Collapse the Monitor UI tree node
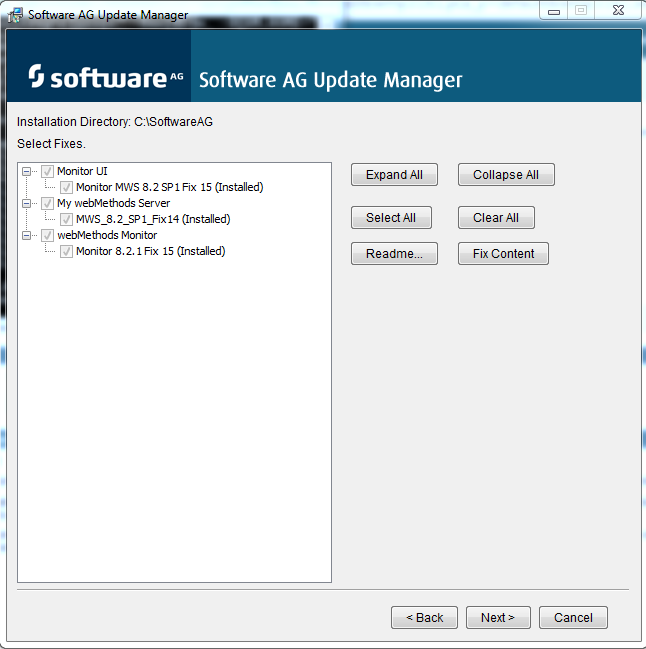The image size is (646, 649). (x=26, y=171)
